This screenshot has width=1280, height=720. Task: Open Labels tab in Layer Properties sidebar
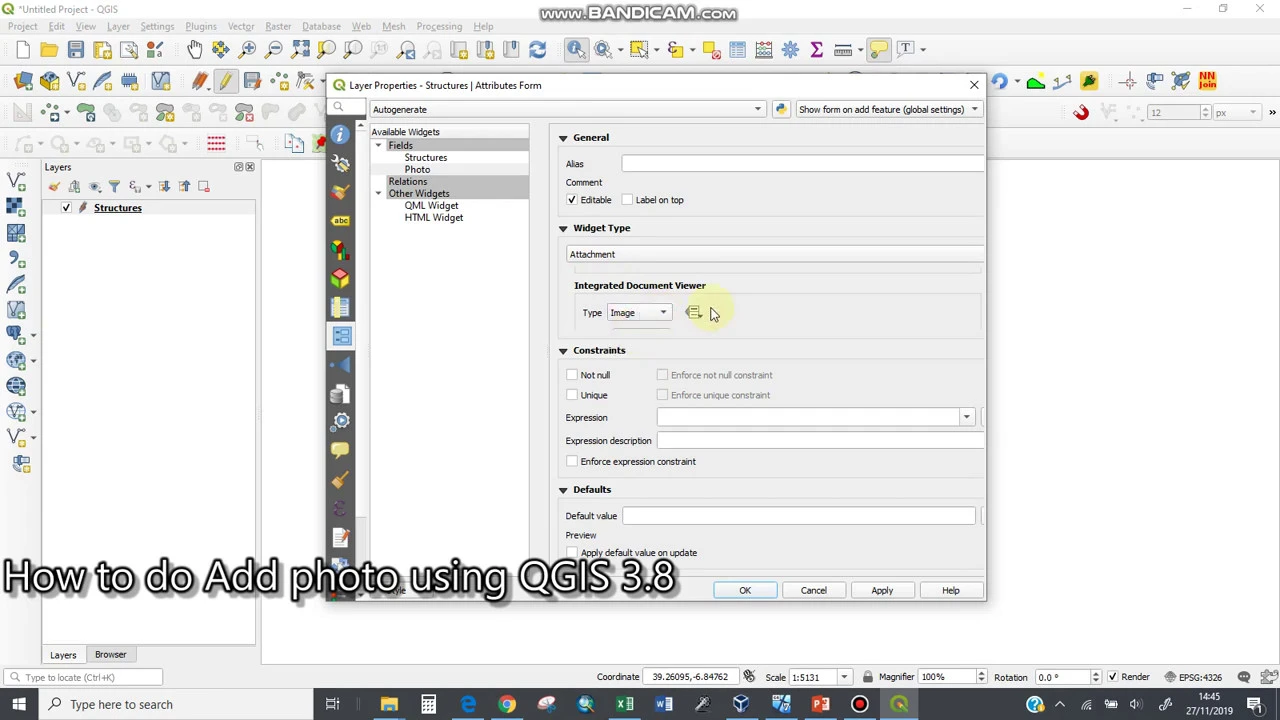point(340,220)
